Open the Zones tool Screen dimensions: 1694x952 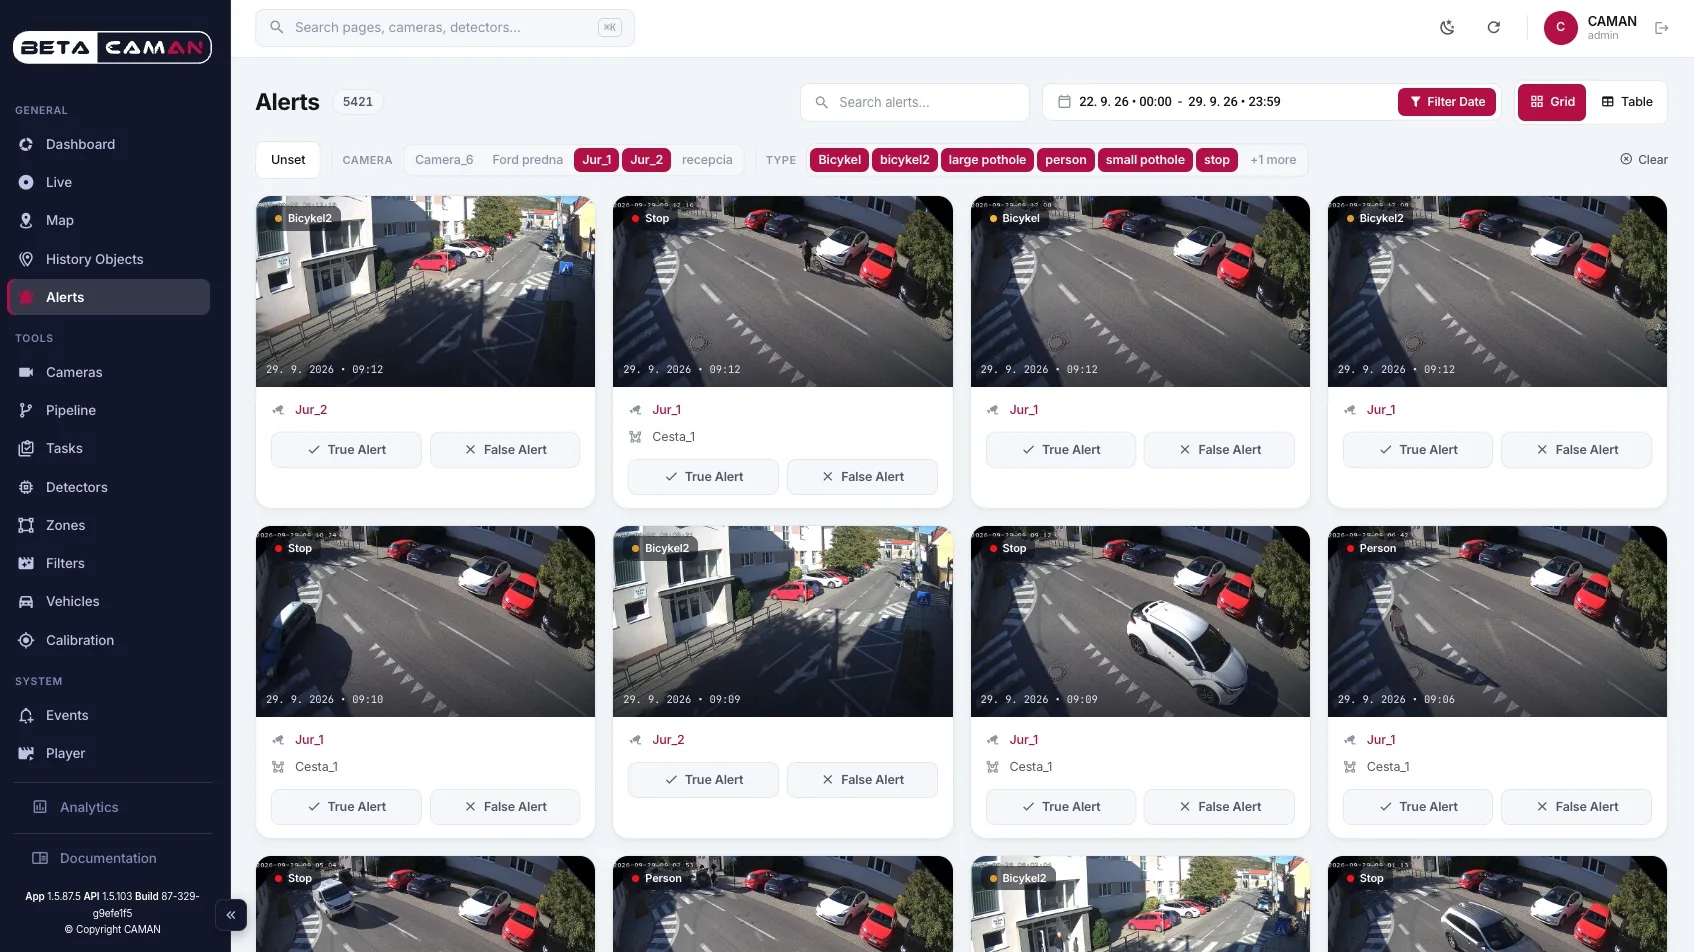coord(109,525)
